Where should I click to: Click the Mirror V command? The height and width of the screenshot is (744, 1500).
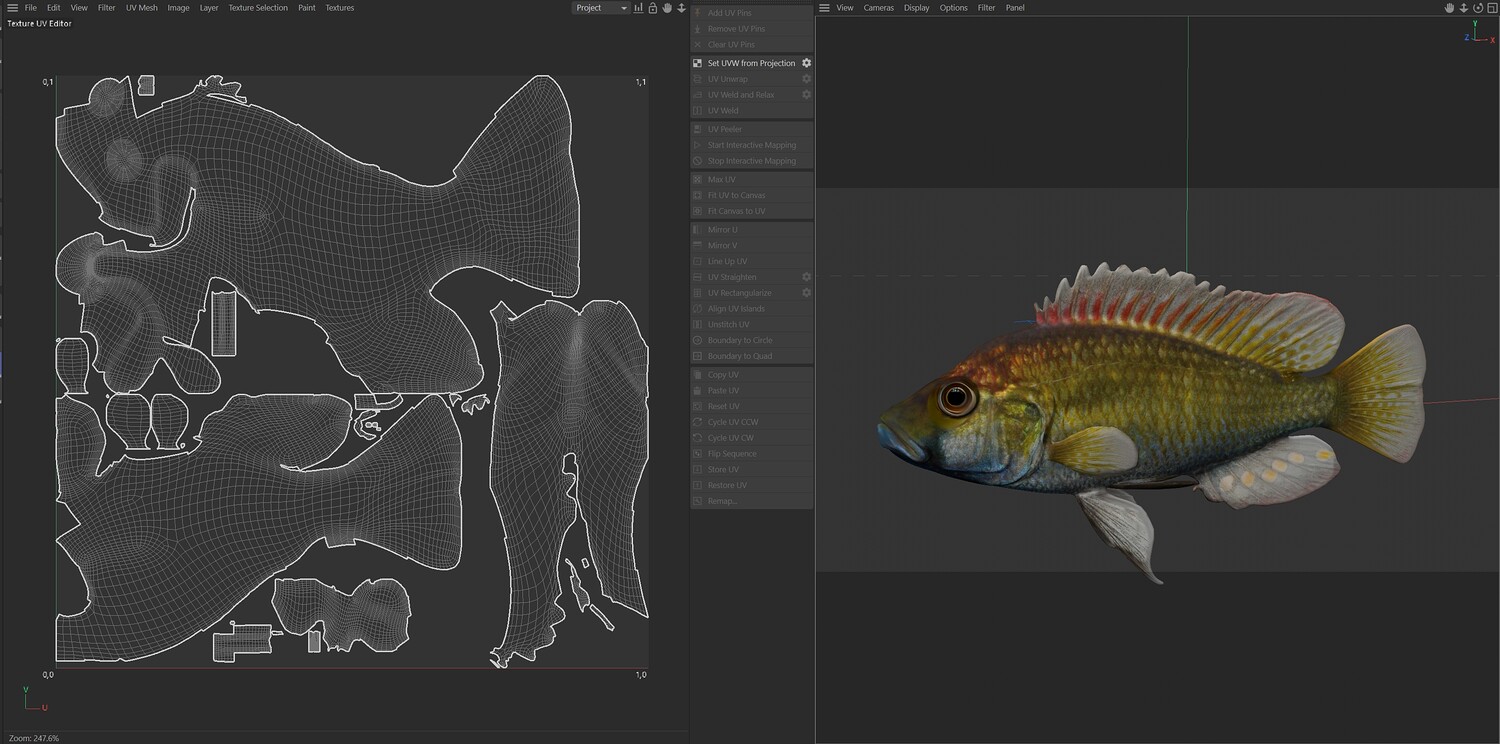tap(752, 245)
